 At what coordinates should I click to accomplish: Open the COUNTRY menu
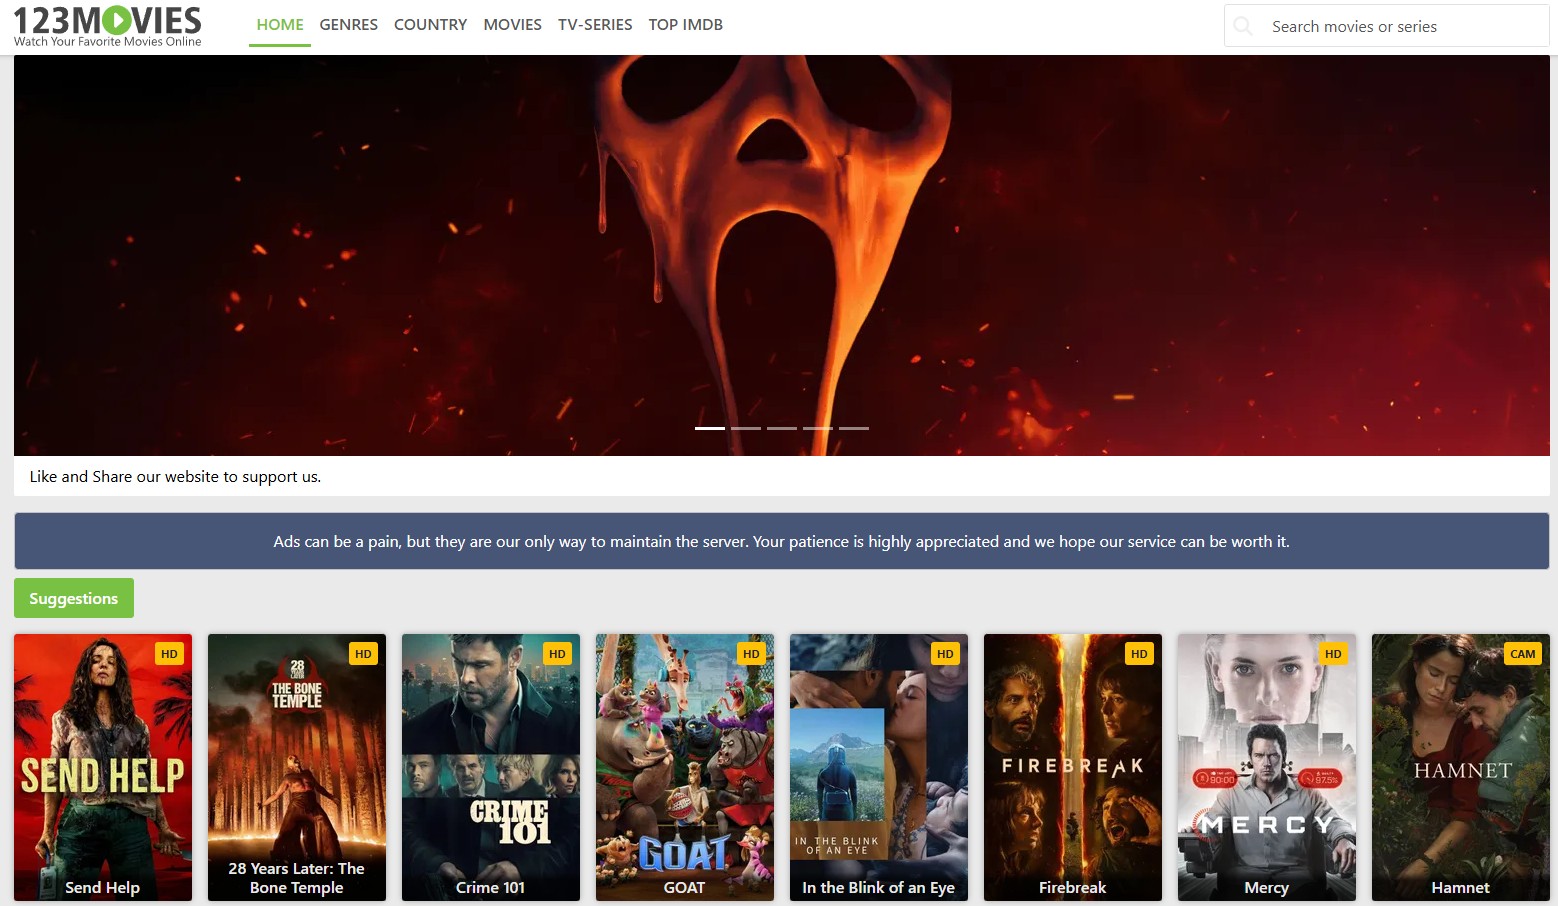(x=430, y=25)
